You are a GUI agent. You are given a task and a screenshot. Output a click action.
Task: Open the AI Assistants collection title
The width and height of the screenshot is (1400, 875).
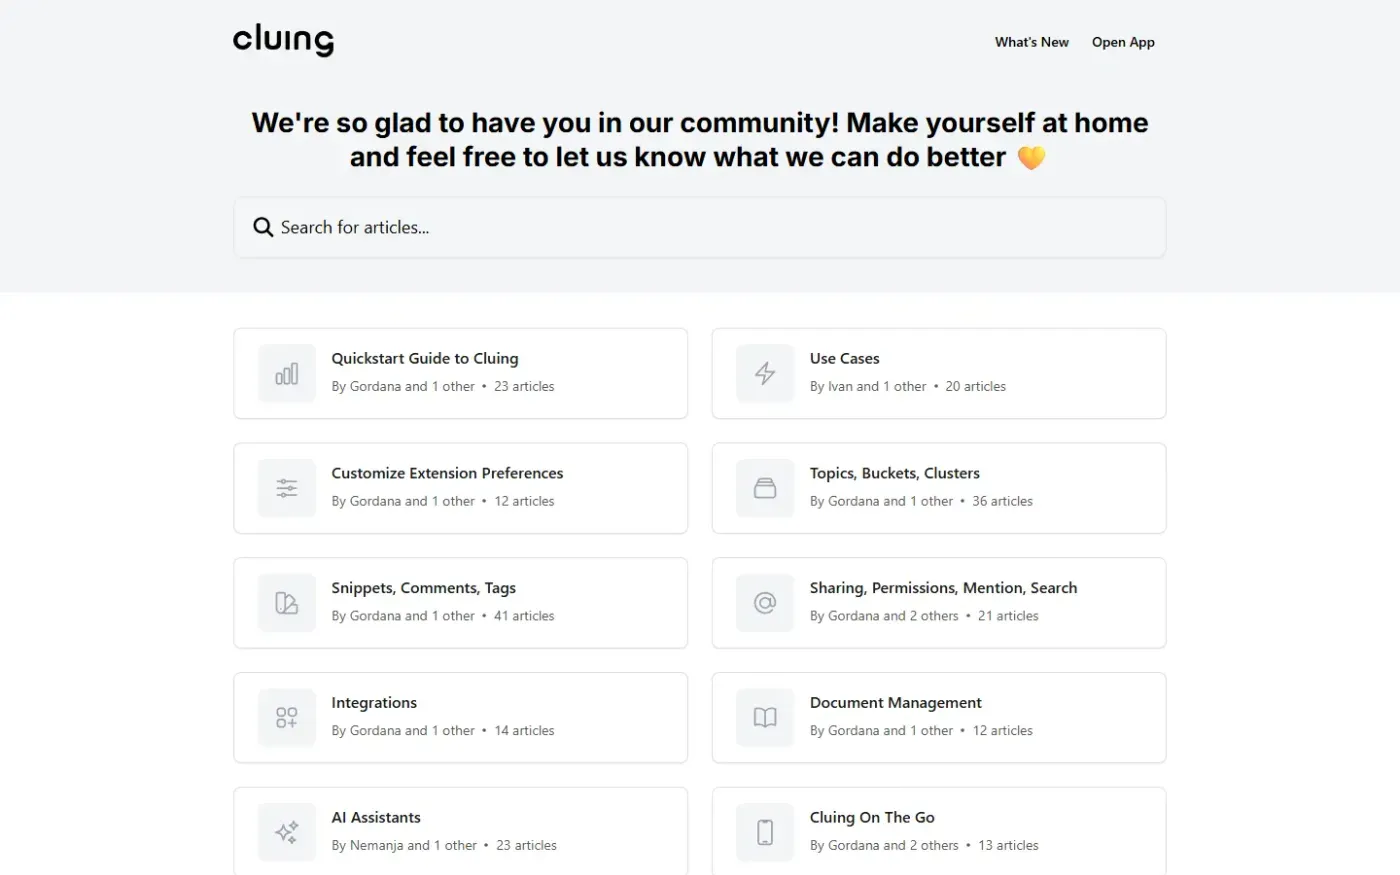376,818
